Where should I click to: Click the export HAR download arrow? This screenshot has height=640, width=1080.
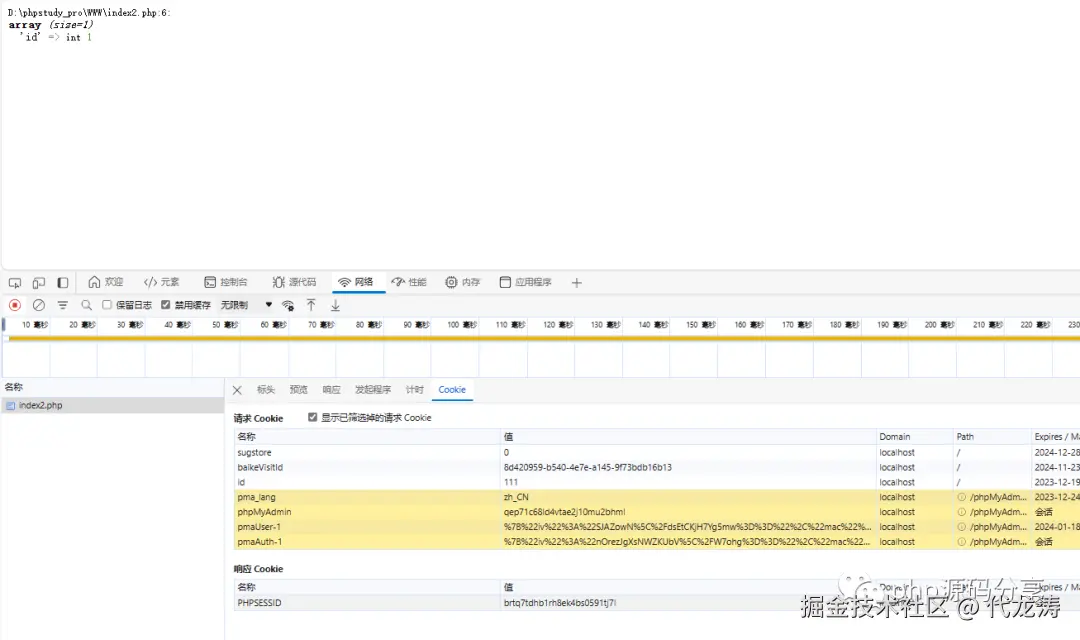[335, 304]
